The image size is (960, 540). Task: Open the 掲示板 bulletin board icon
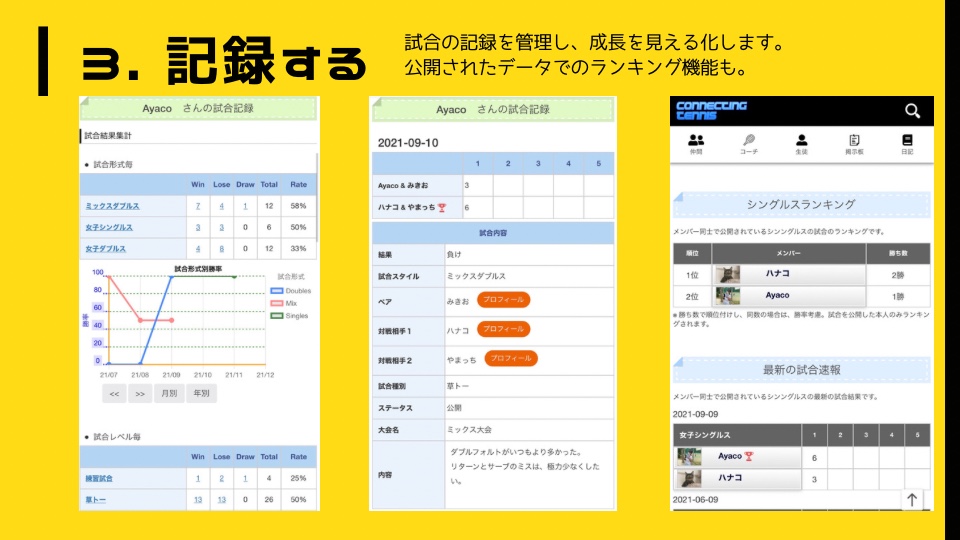(854, 145)
